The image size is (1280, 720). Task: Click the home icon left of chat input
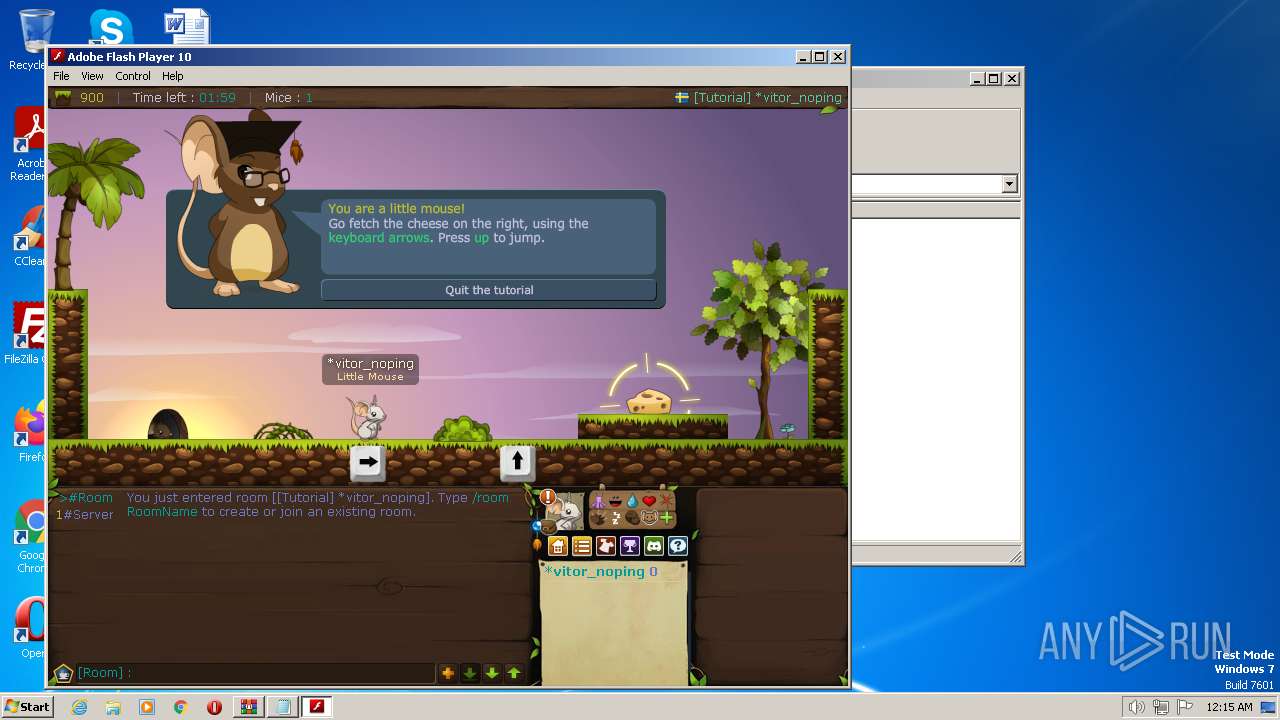[x=63, y=673]
